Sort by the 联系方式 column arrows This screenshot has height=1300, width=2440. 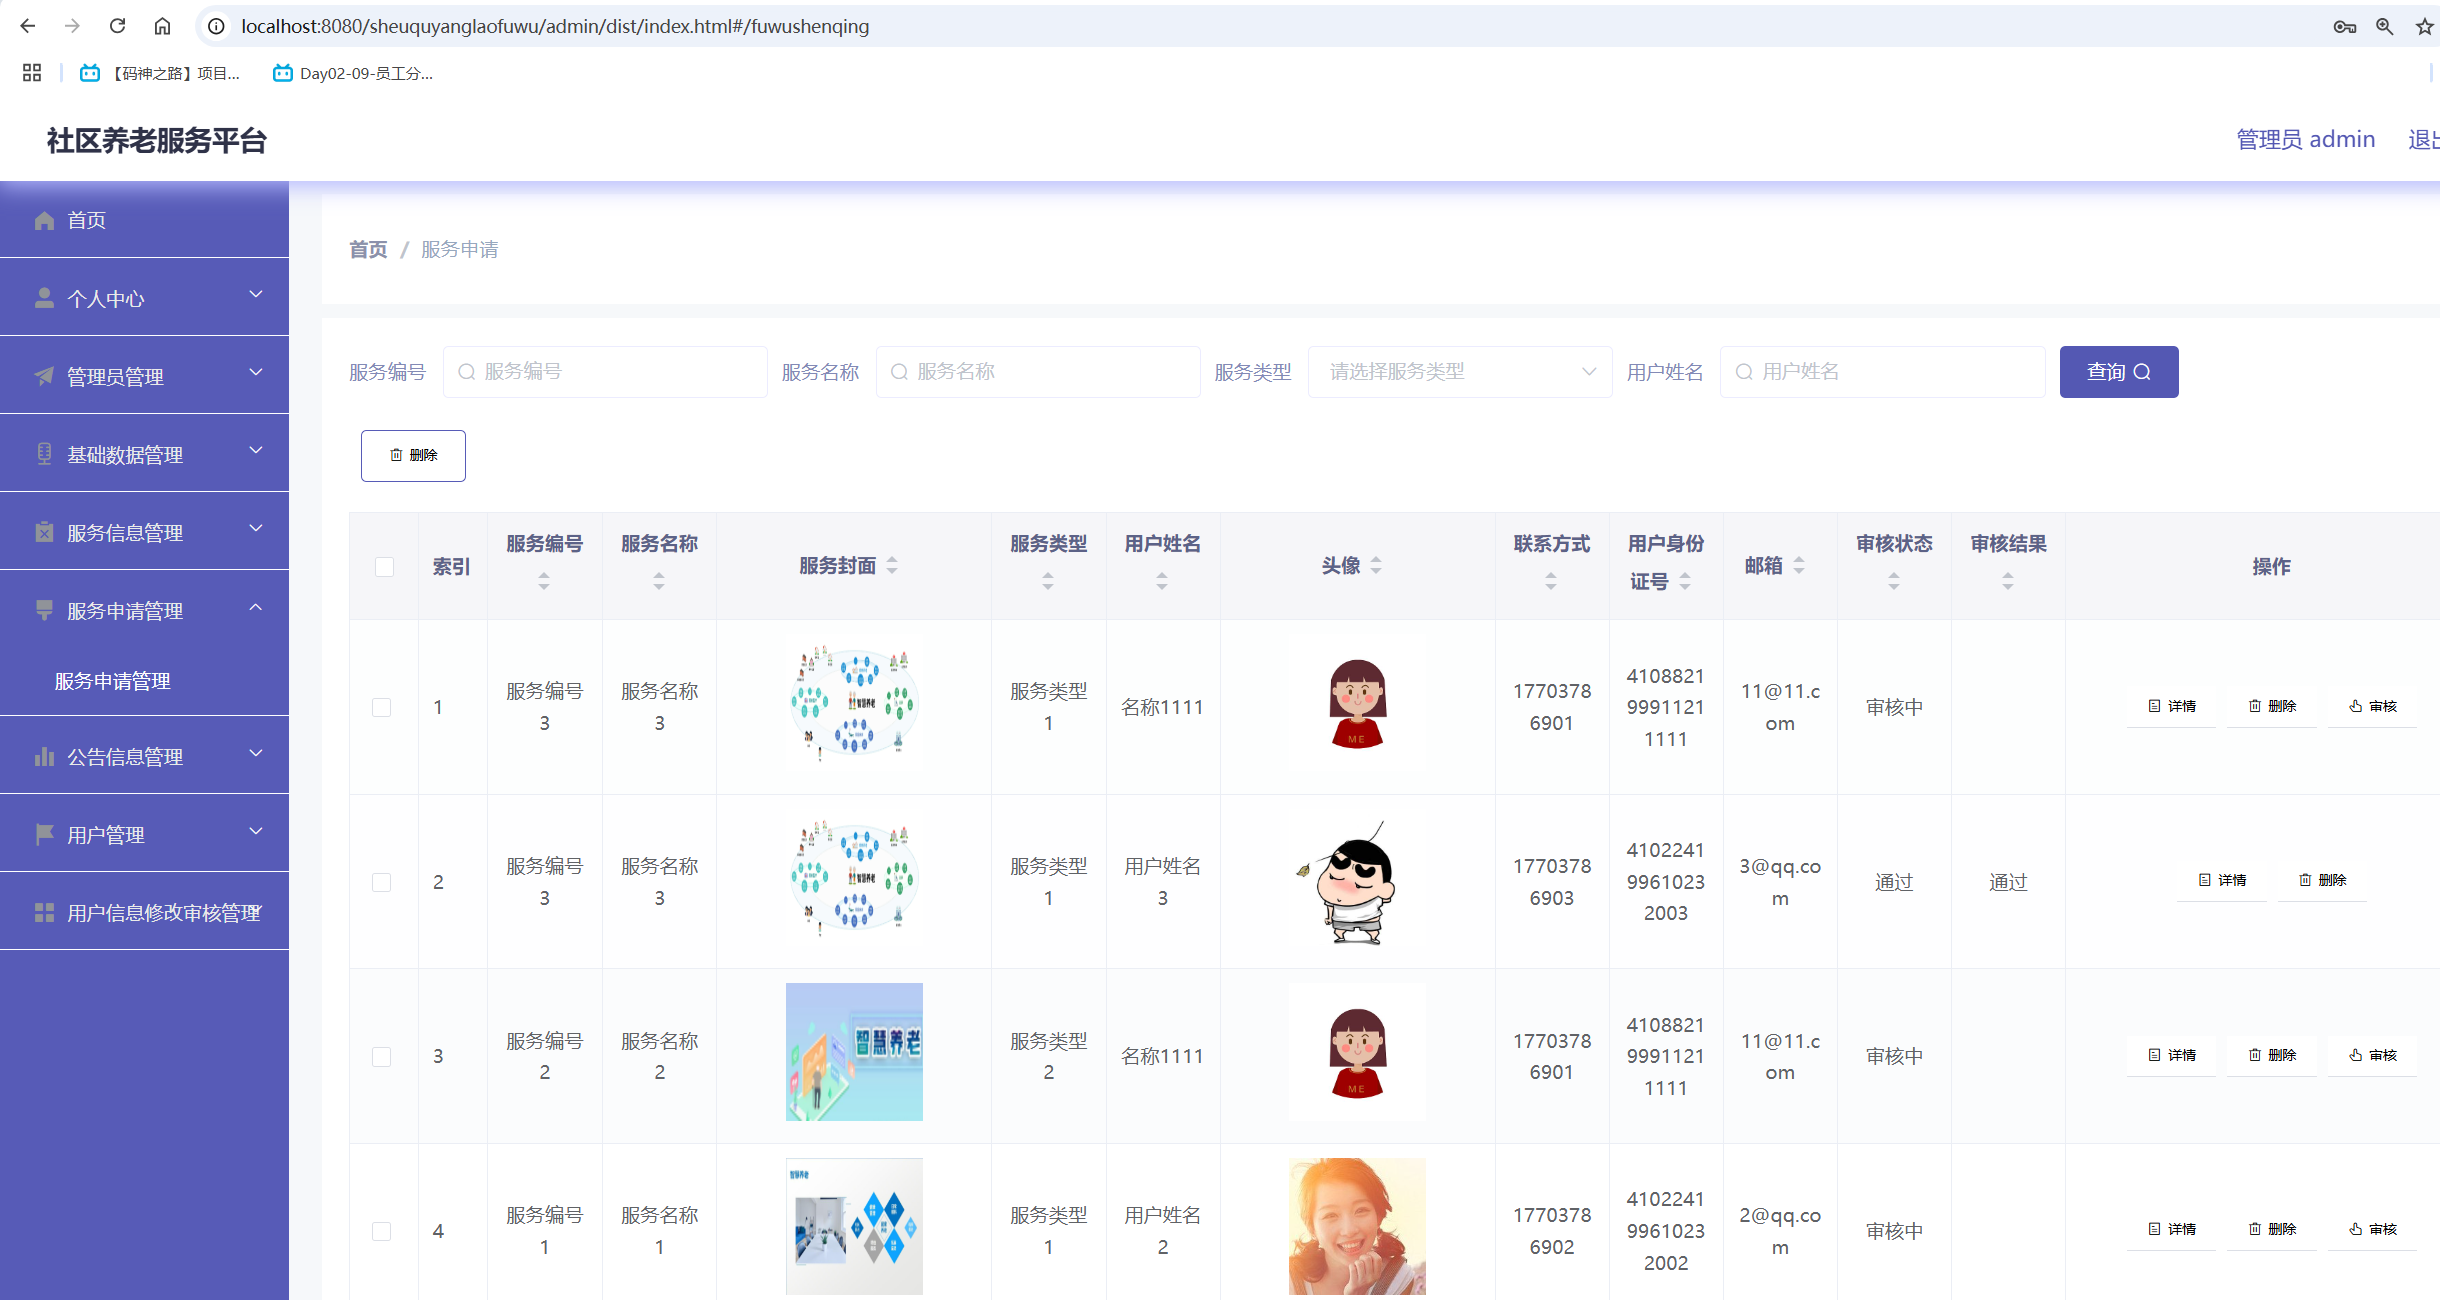tap(1551, 581)
